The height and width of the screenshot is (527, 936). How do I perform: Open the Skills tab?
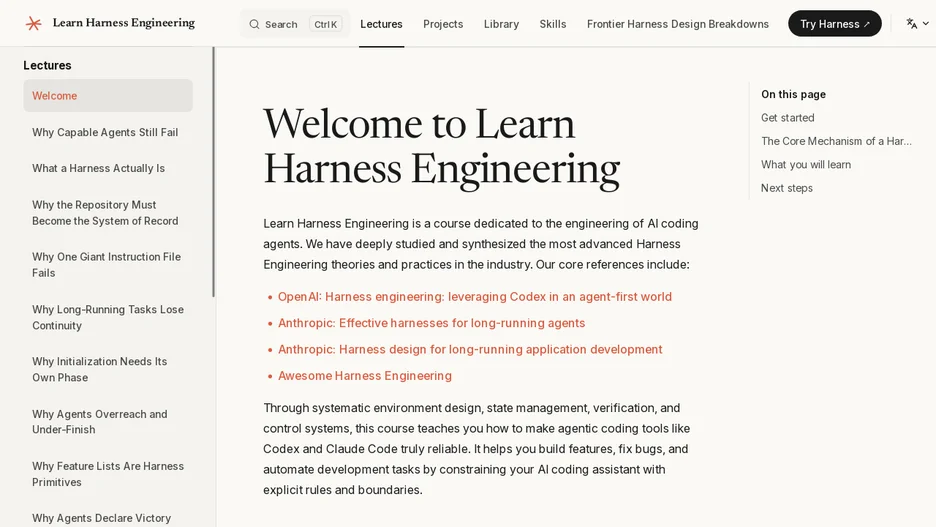(553, 24)
